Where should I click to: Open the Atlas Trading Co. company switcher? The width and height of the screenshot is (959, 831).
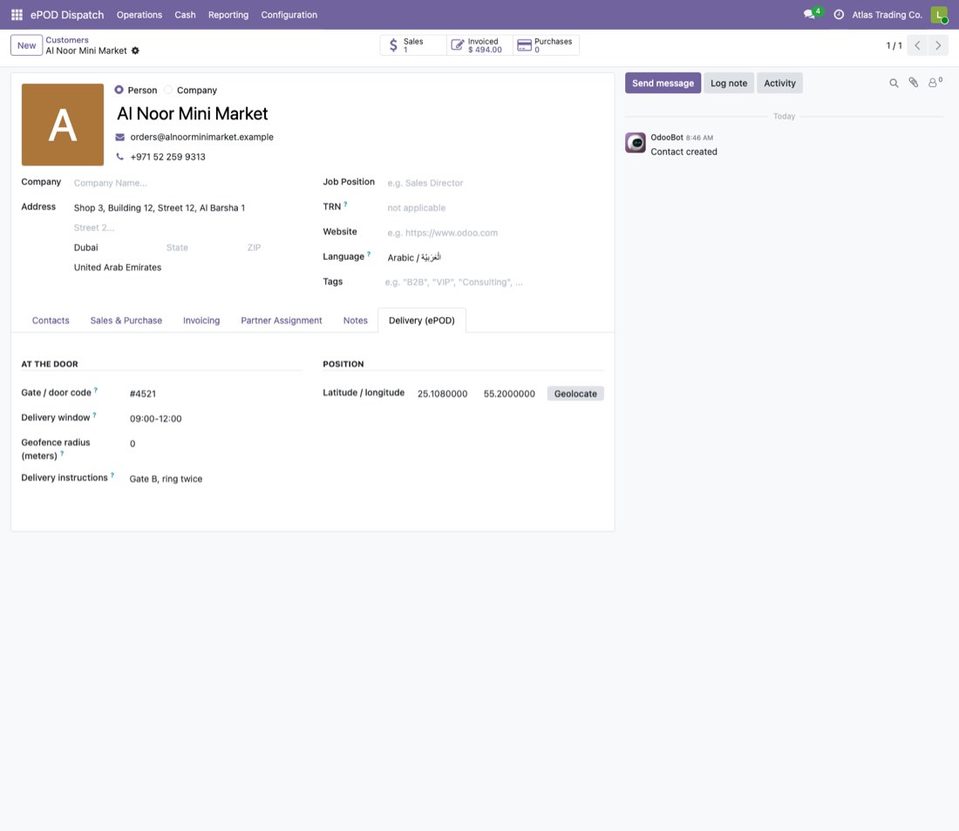coord(887,15)
